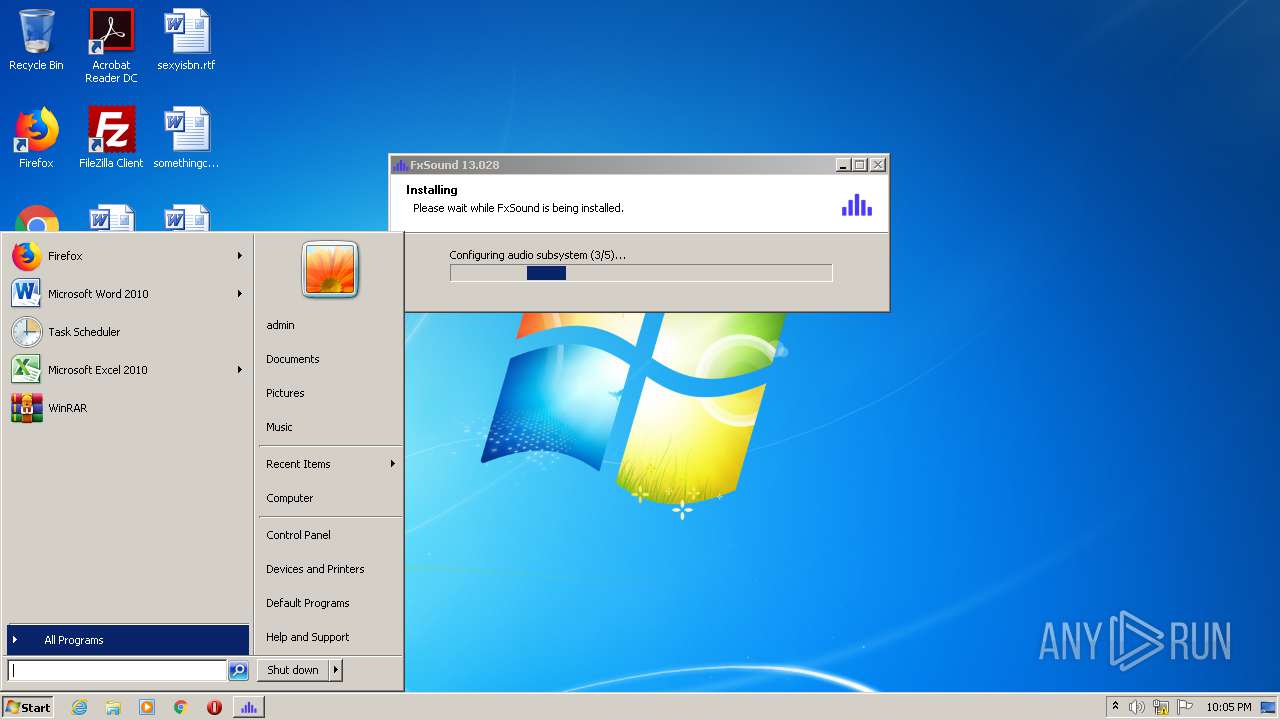Image resolution: width=1280 pixels, height=720 pixels.
Task: Click the Windows Media Player taskbar icon
Action: coord(147,707)
